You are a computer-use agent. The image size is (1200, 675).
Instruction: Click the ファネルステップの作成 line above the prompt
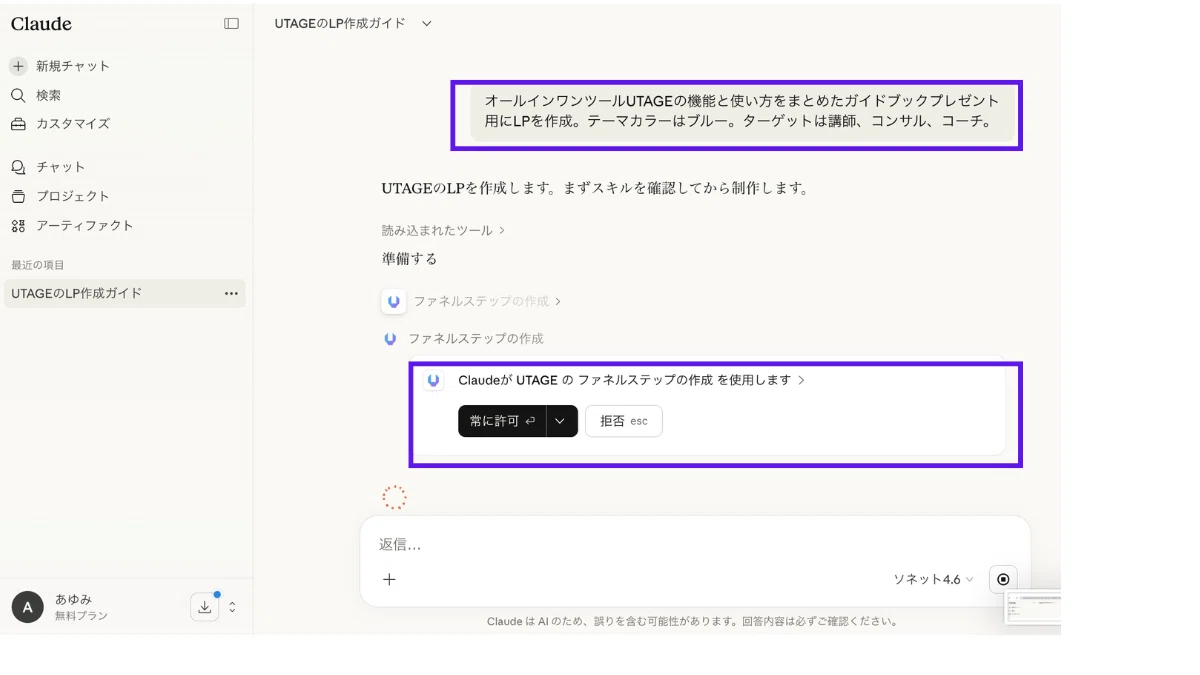click(476, 339)
